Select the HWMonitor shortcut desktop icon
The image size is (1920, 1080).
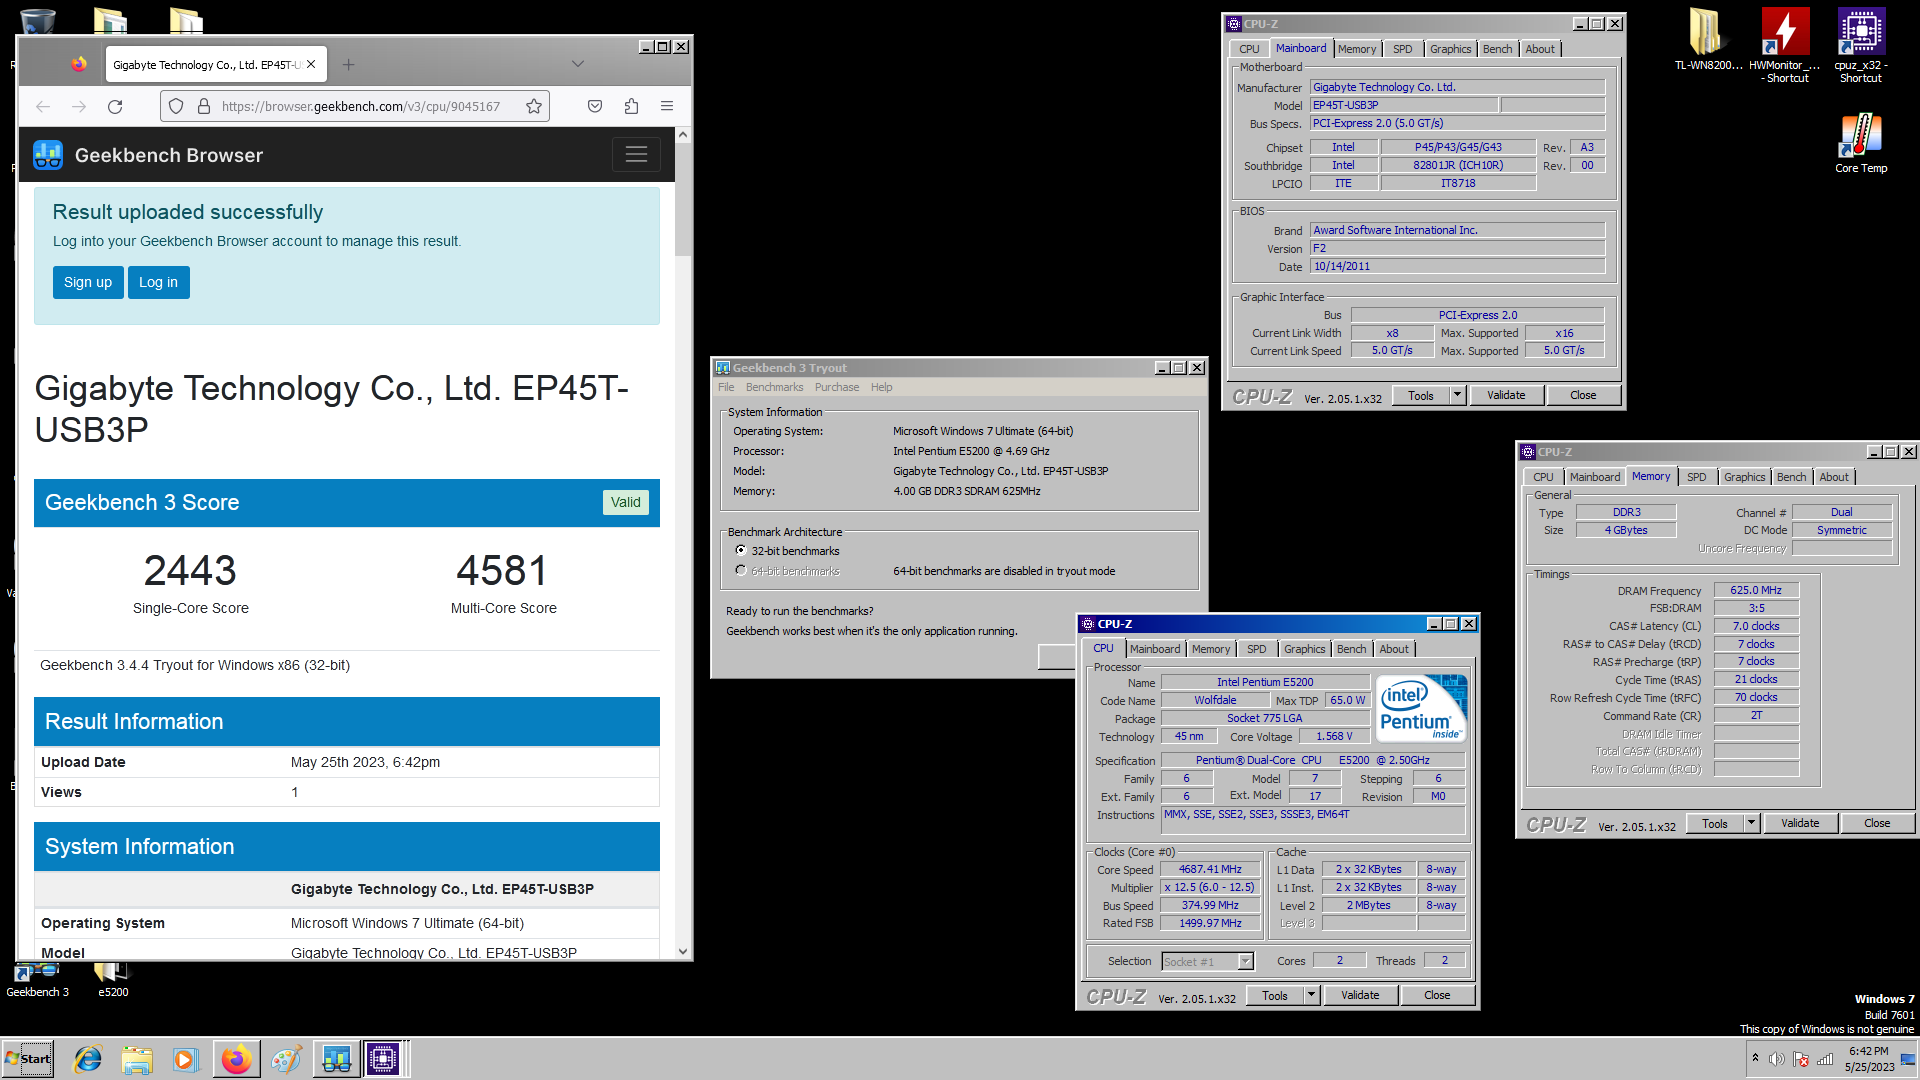[x=1785, y=46]
